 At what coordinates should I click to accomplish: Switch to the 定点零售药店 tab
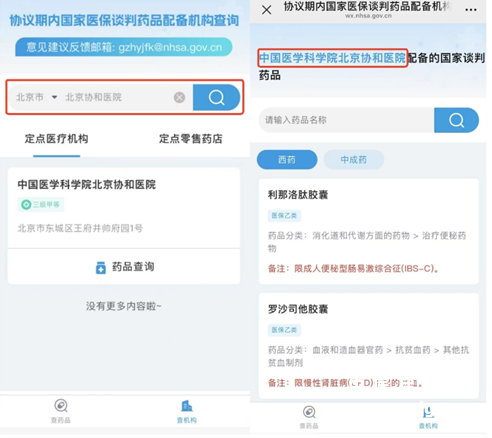(x=191, y=139)
